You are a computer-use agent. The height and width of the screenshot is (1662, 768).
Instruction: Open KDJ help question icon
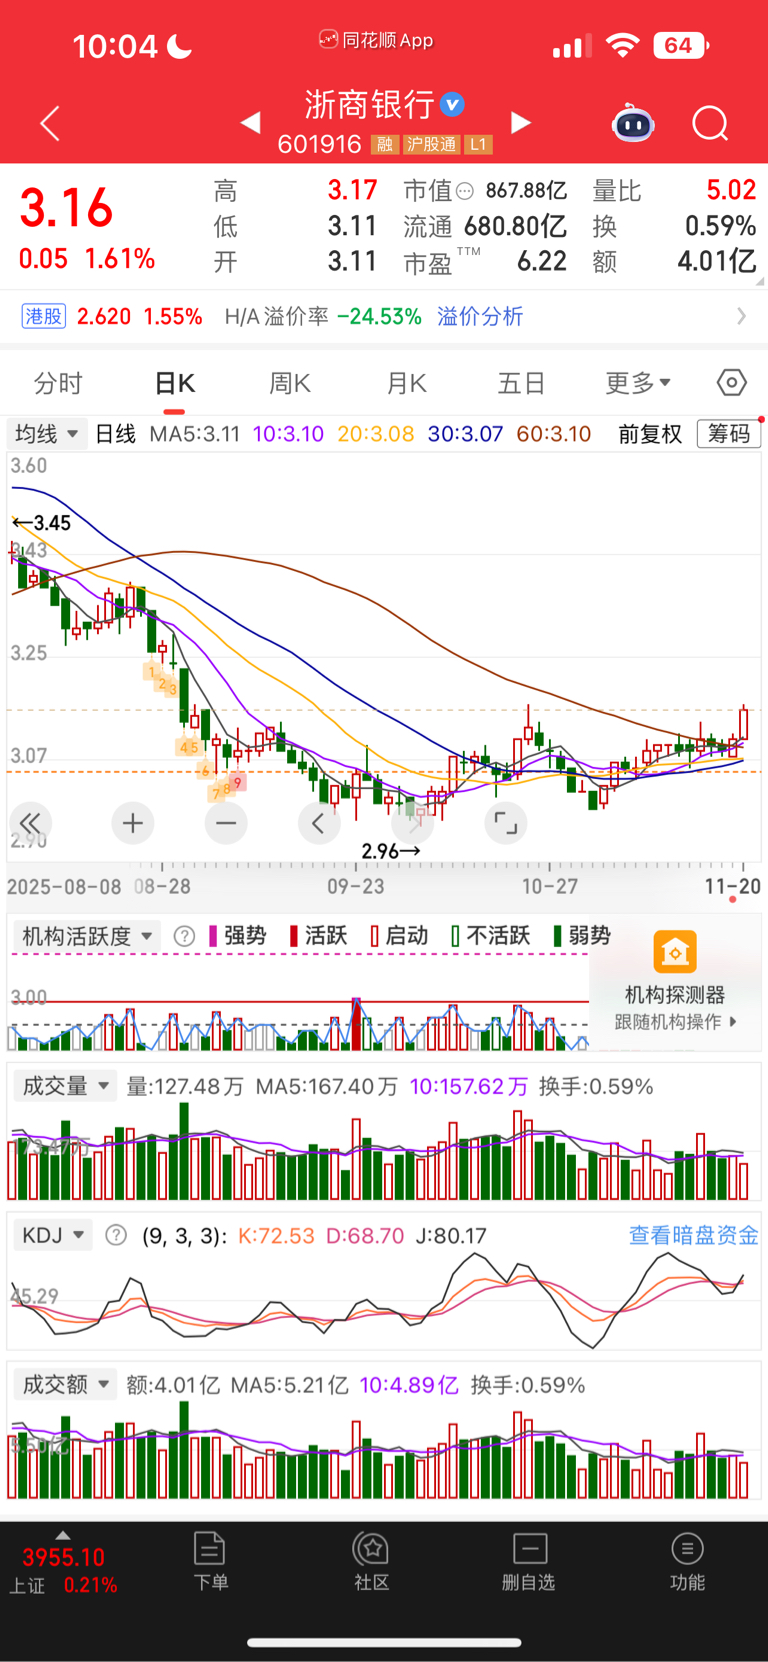pyautogui.click(x=116, y=1235)
